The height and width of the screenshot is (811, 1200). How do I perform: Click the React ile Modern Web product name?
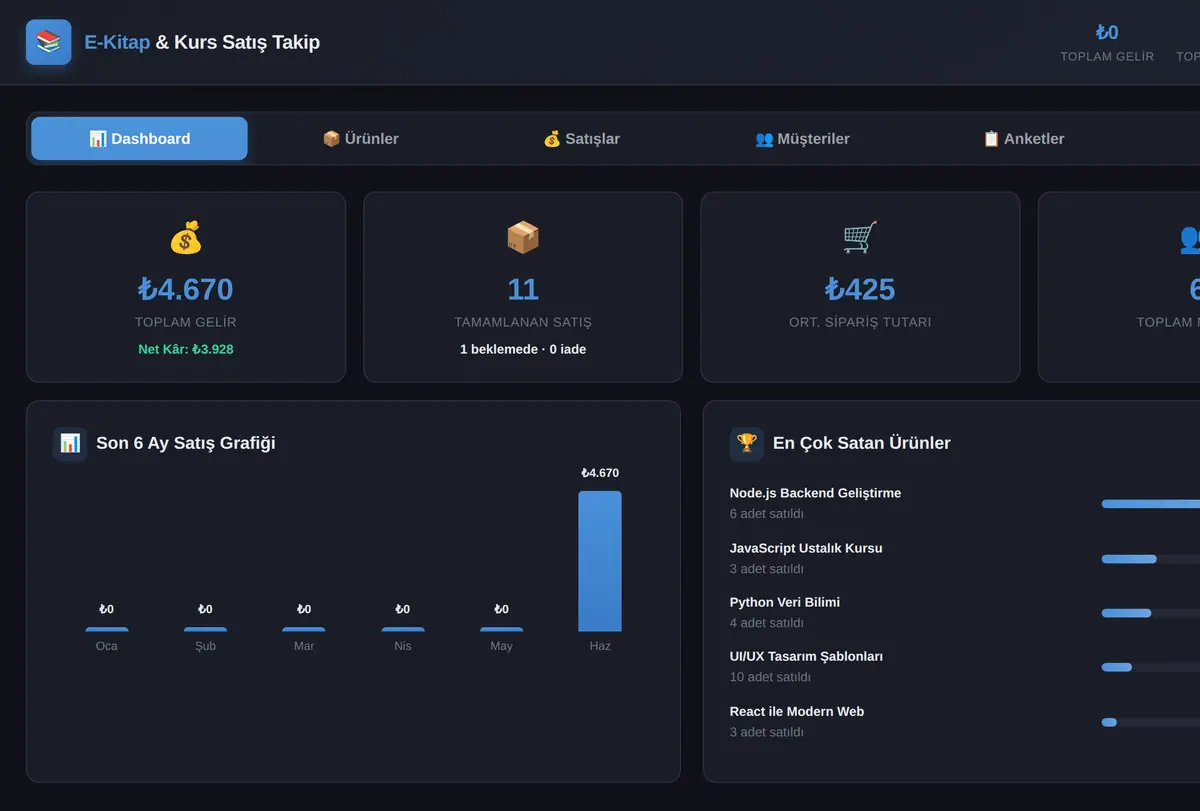tap(797, 711)
